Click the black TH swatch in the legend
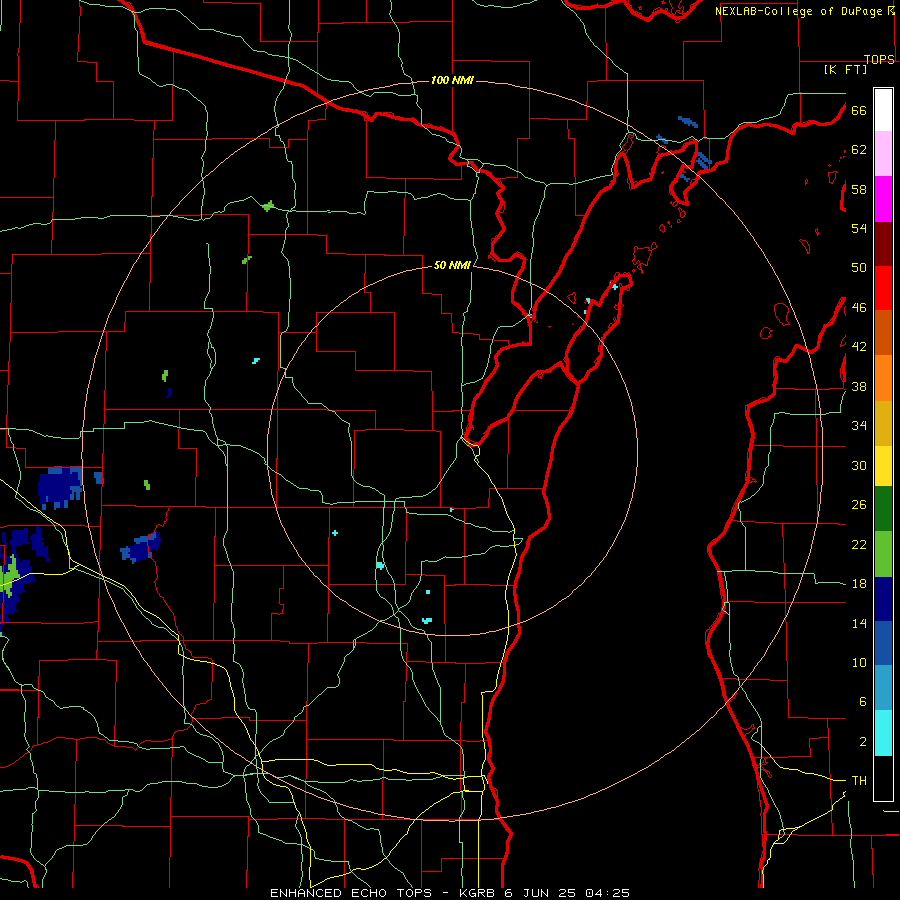Image resolution: width=900 pixels, height=900 pixels. (x=883, y=778)
